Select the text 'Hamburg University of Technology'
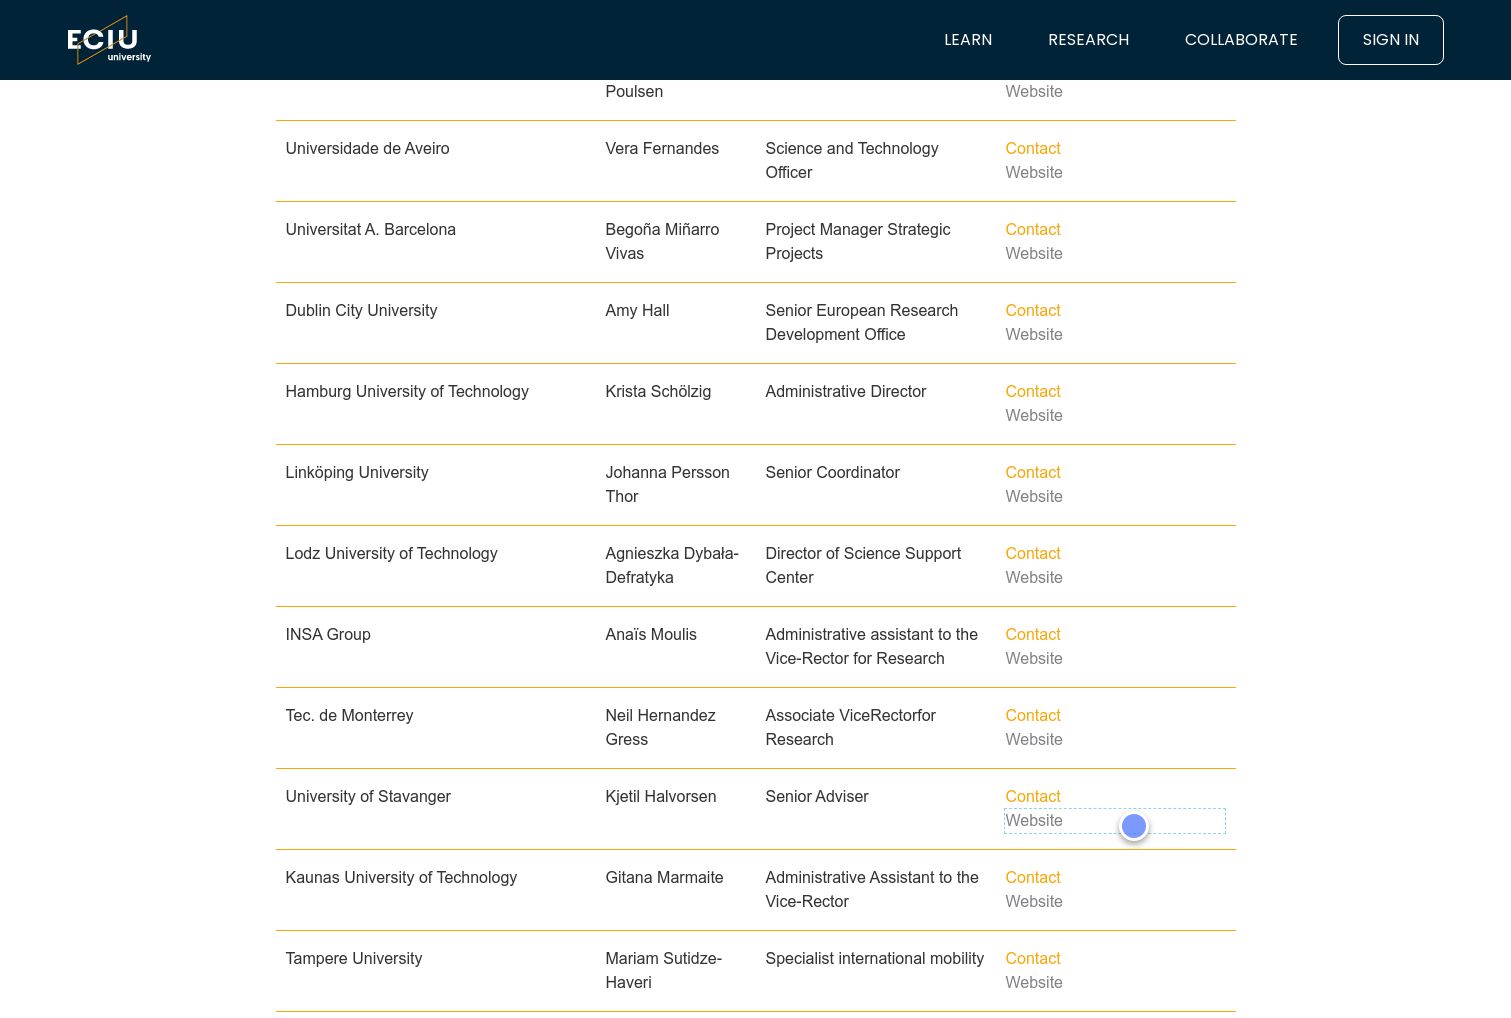The image size is (1511, 1018). (x=407, y=391)
